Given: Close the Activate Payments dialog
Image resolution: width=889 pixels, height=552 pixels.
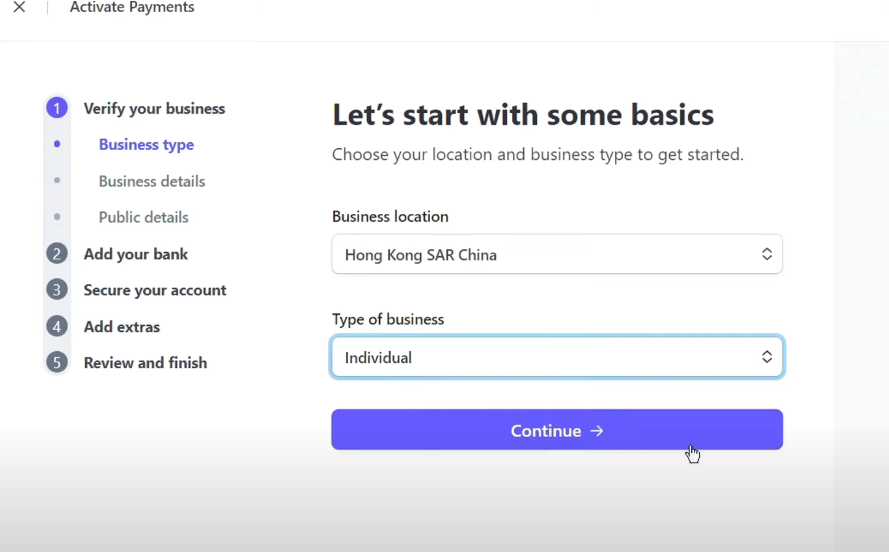Looking at the screenshot, I should point(19,8).
